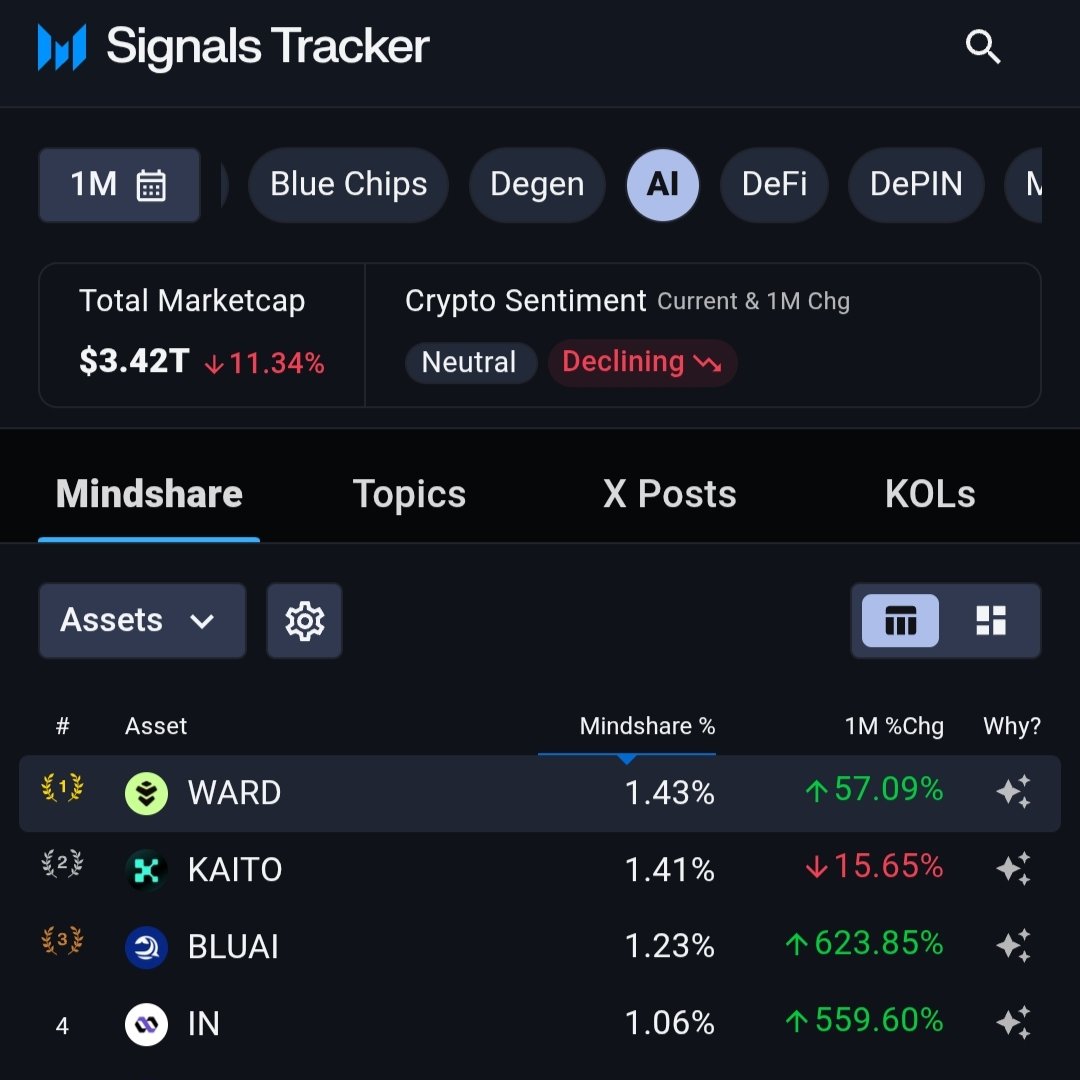Select the Blue Chips category chip

(349, 185)
